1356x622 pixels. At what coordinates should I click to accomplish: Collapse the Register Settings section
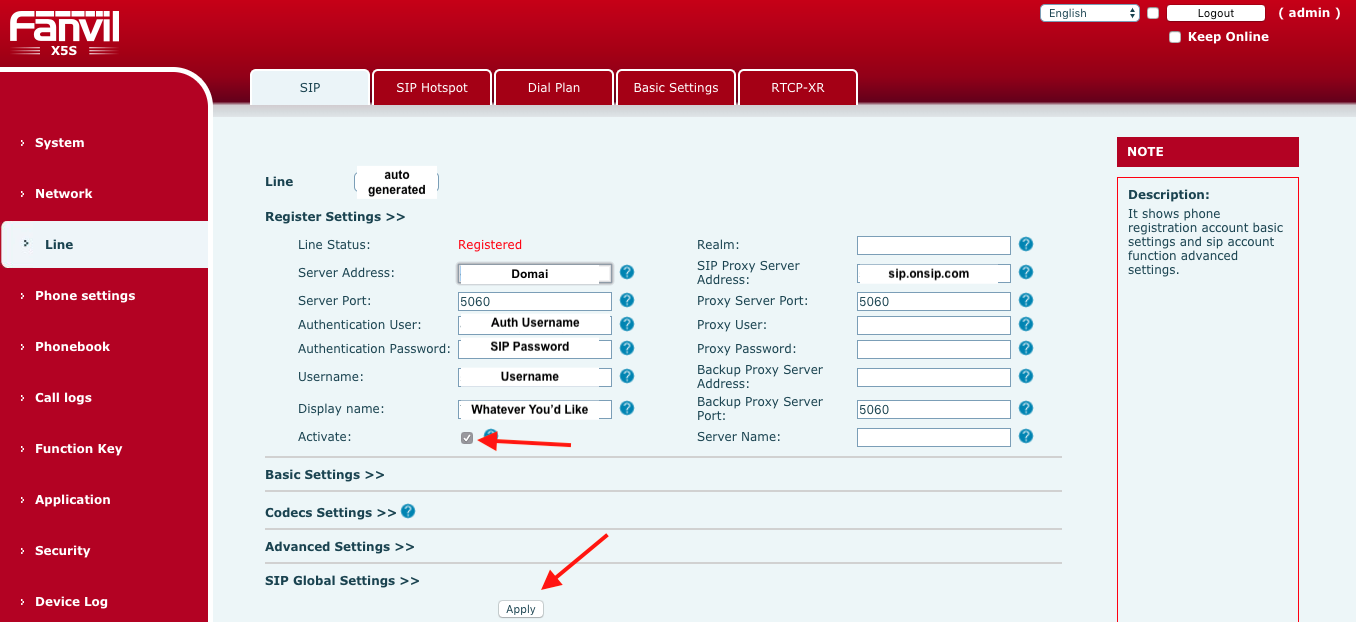coord(335,216)
